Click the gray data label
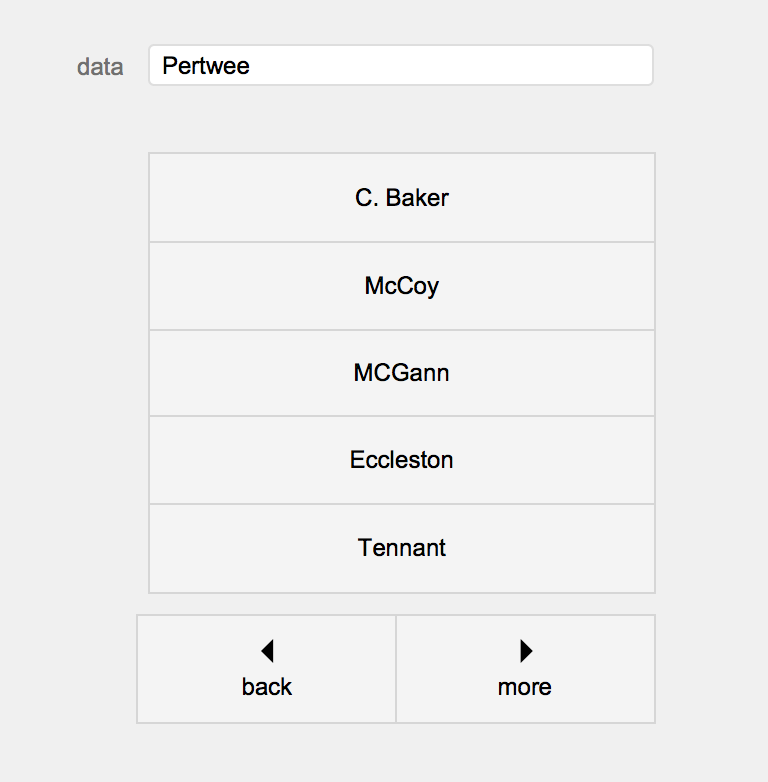768x782 pixels. pos(100,67)
